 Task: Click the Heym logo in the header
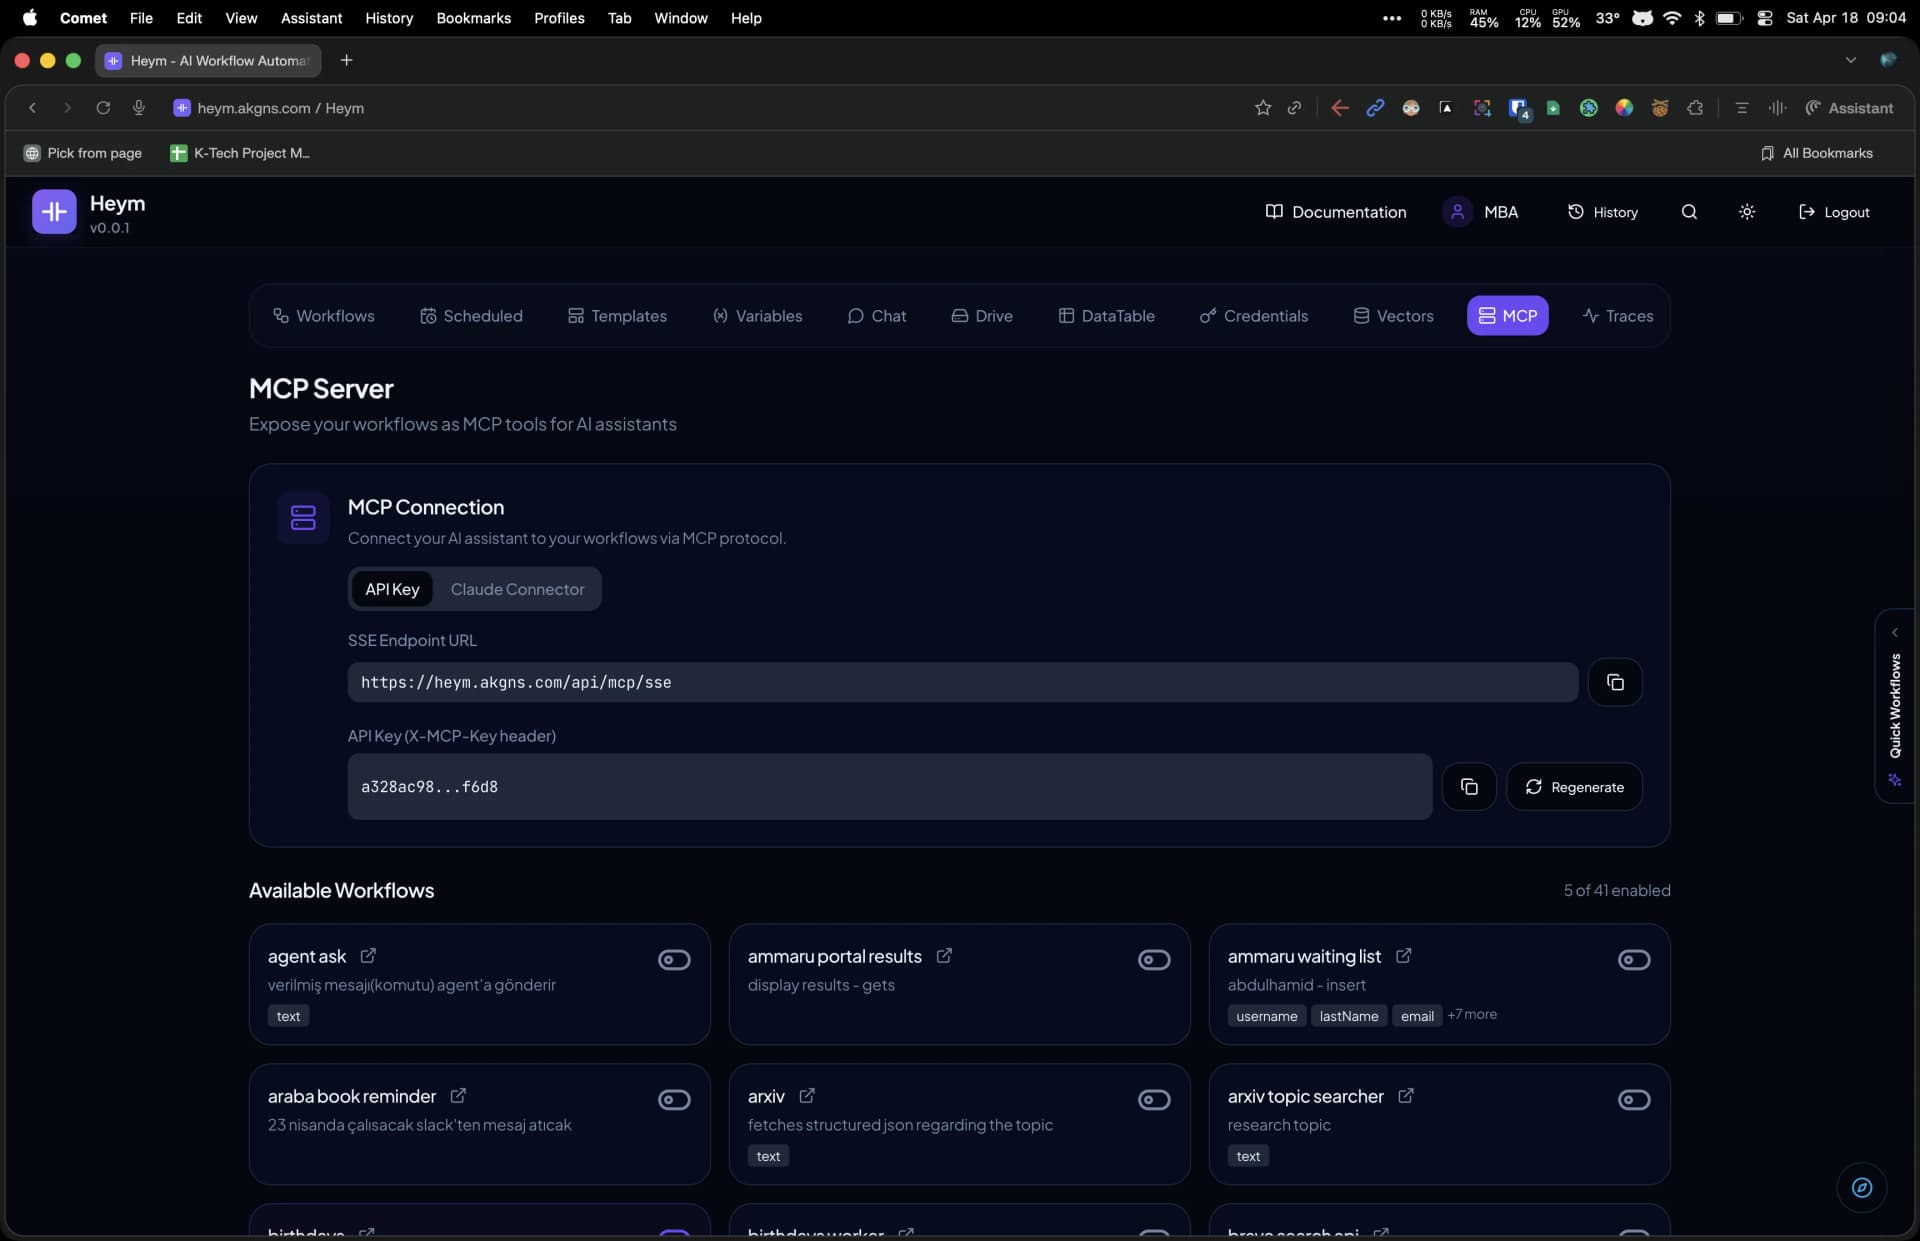[54, 211]
